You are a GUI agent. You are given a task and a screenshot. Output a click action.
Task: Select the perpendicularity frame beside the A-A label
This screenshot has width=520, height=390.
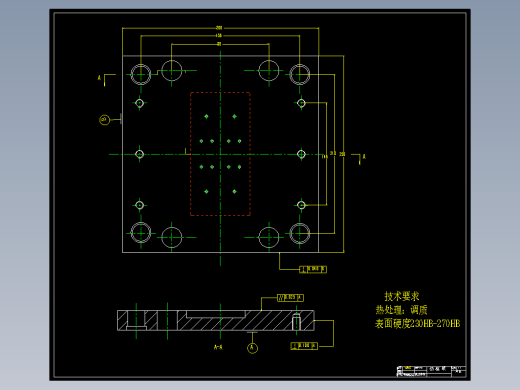304,346
